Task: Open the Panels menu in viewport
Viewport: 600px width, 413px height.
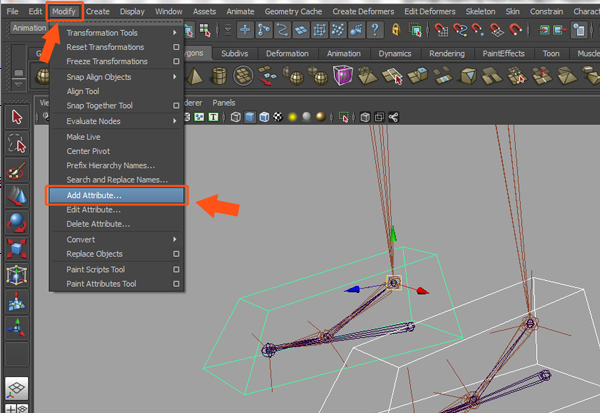Action: pos(224,103)
